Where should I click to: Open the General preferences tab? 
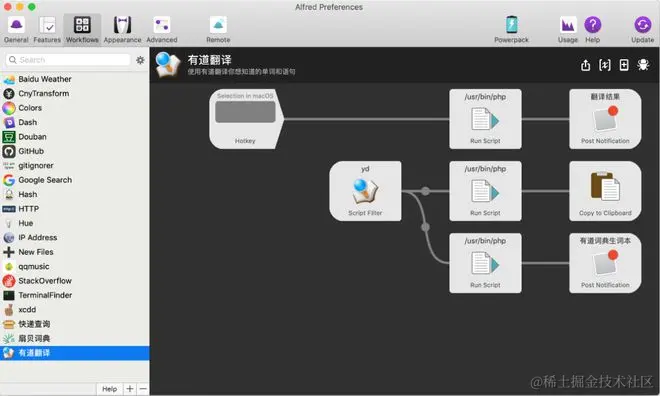coord(16,29)
